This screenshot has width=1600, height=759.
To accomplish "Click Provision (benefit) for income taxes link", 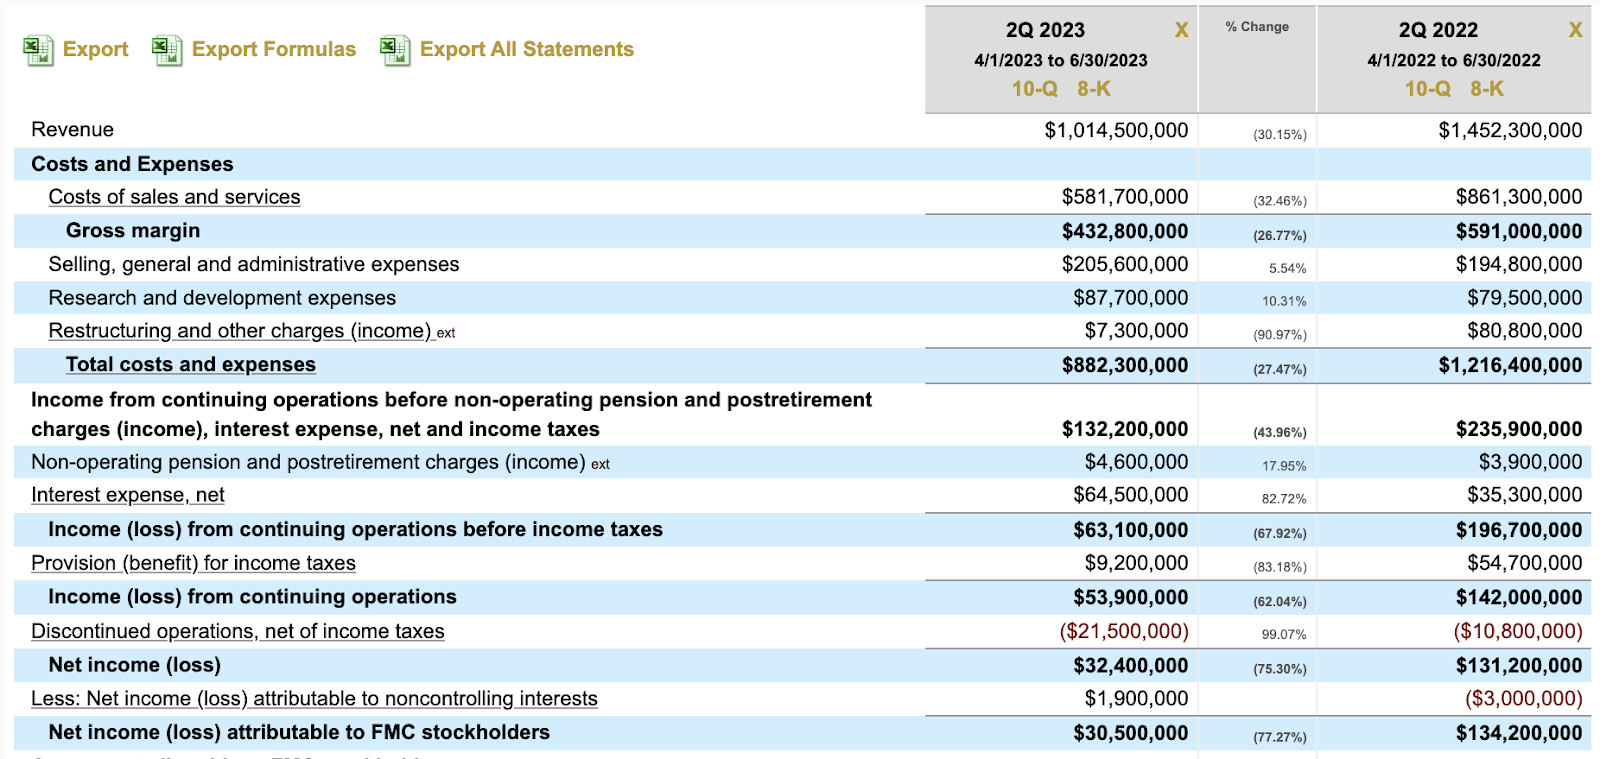I will coord(193,563).
